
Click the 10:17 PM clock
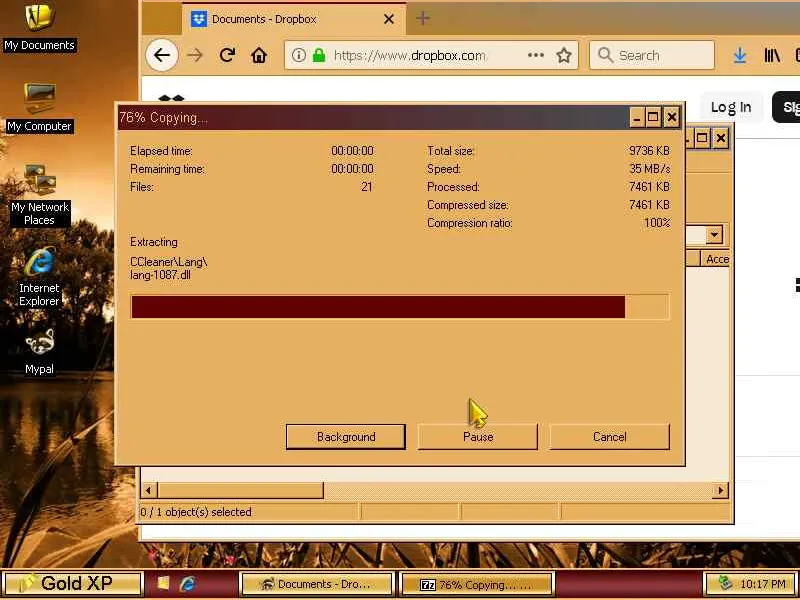click(763, 584)
